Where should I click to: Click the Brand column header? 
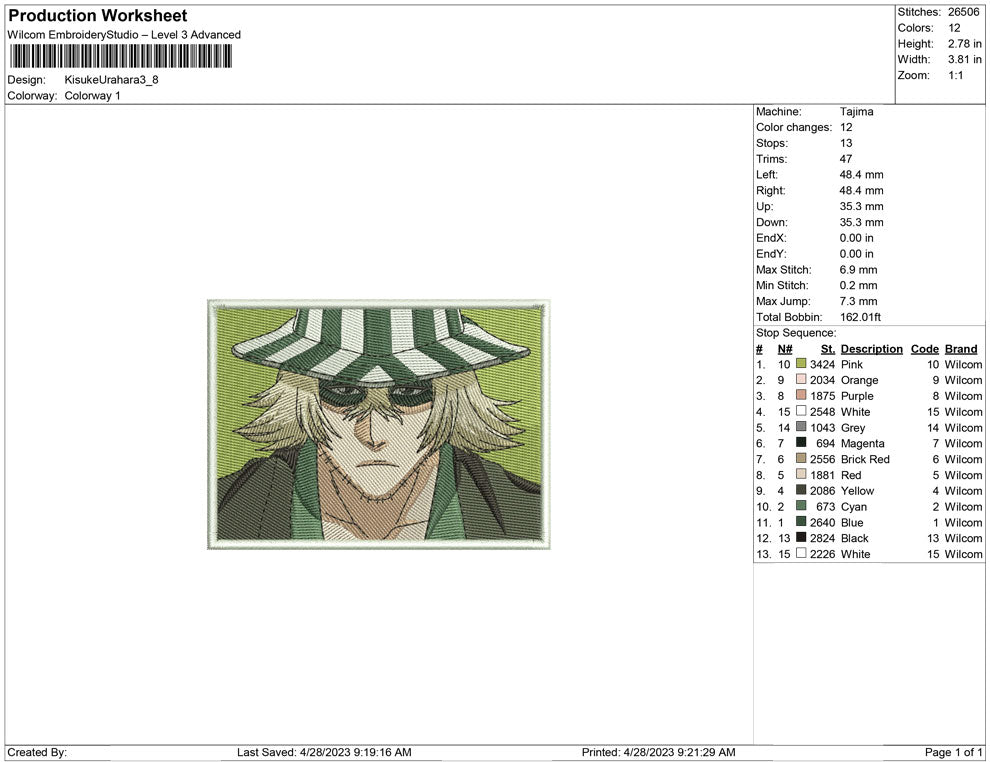[961, 348]
